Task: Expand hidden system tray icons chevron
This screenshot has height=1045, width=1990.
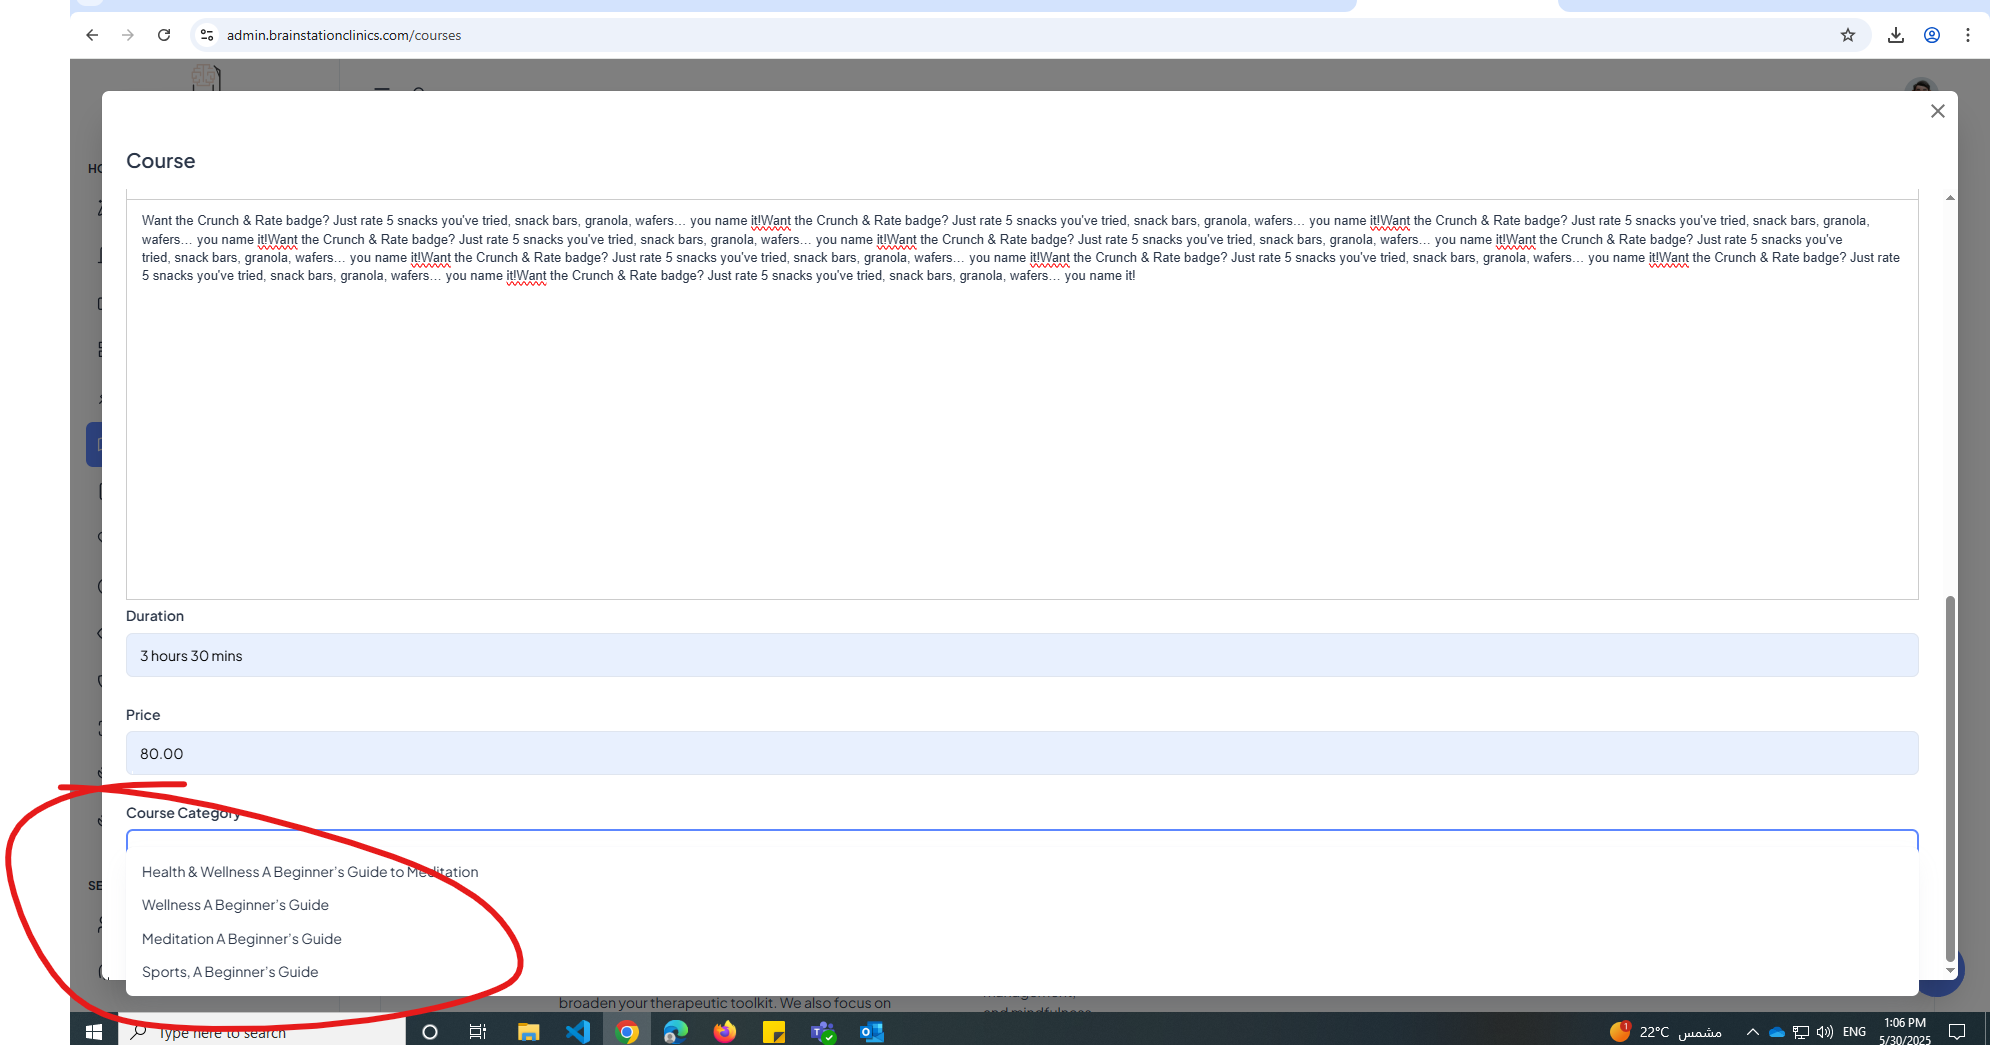Action: [1752, 1032]
